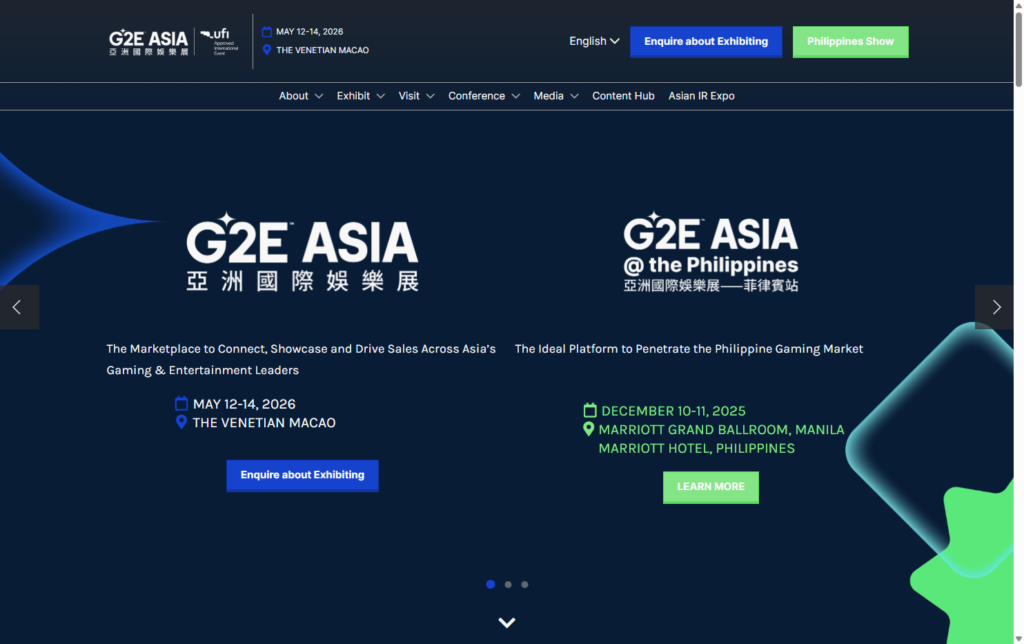
Task: Open the English language dropdown
Action: pos(593,41)
